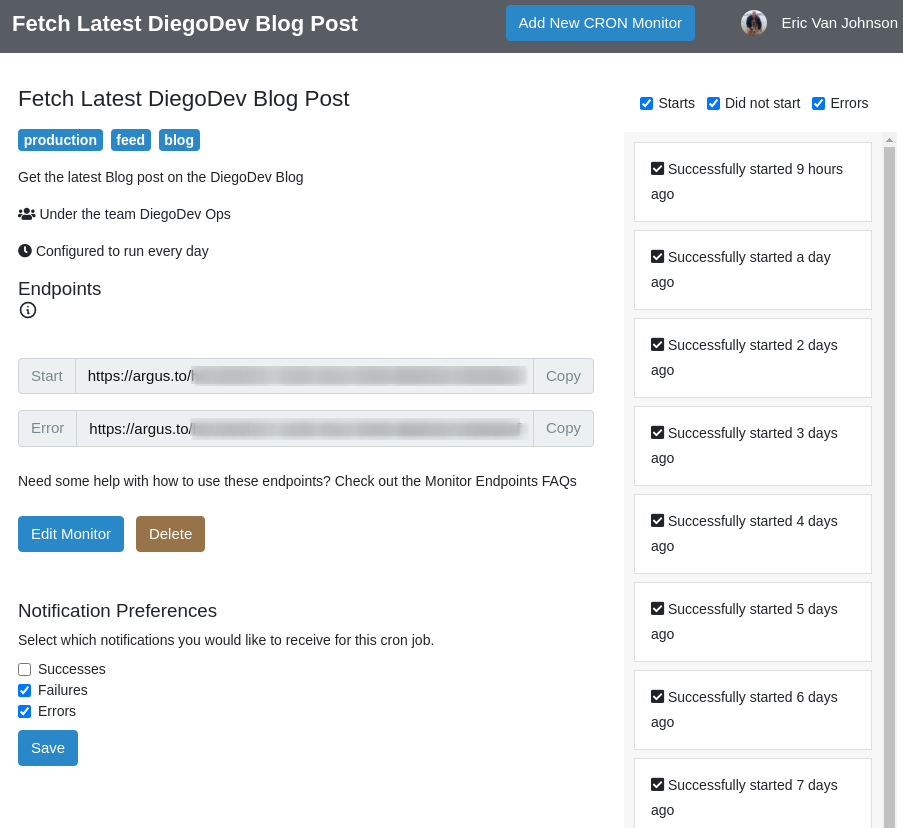
Task: Click the event list scrollbar up arrow
Action: (889, 140)
